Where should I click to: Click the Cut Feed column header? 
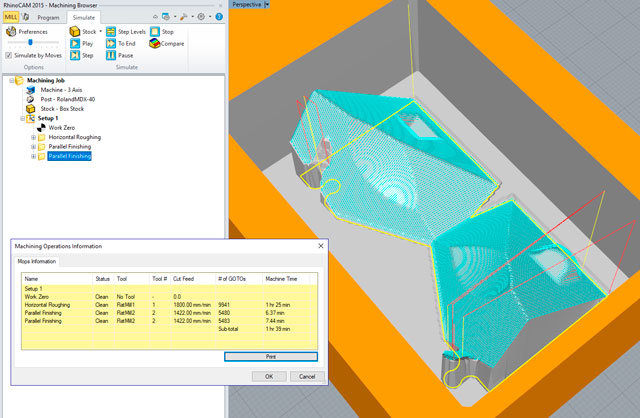pyautogui.click(x=193, y=279)
